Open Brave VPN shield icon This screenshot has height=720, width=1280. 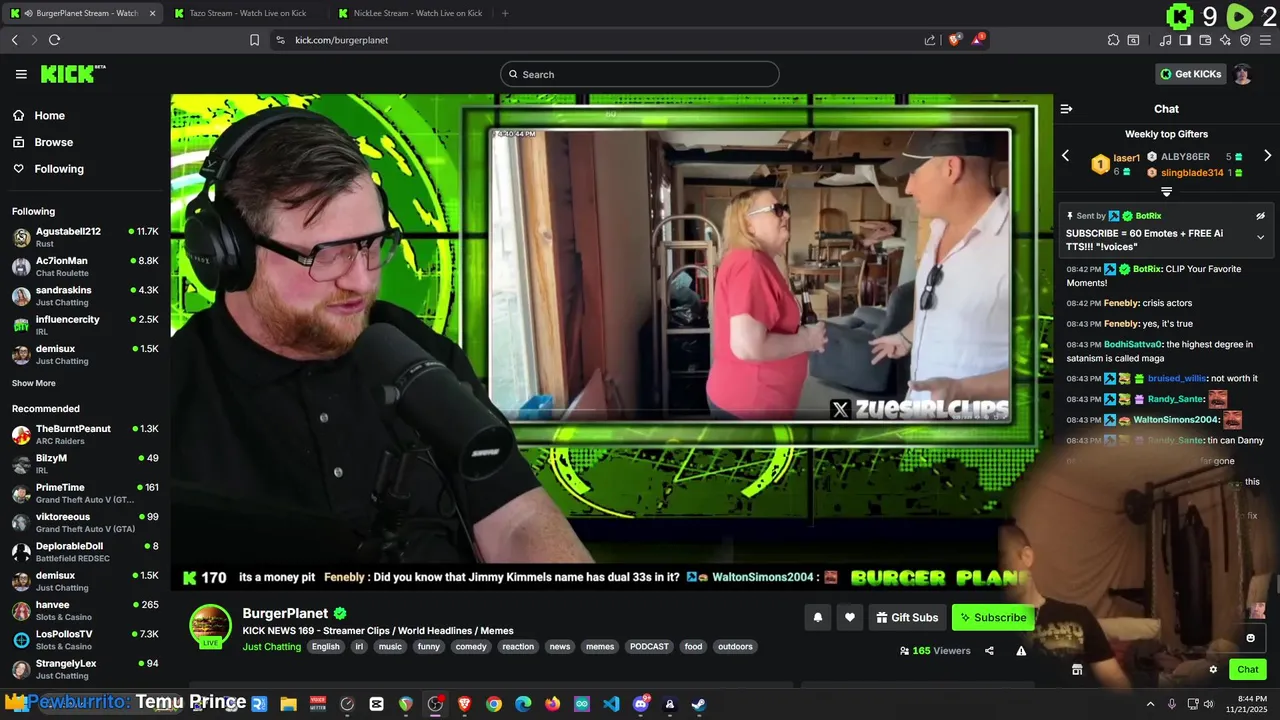click(x=1245, y=40)
